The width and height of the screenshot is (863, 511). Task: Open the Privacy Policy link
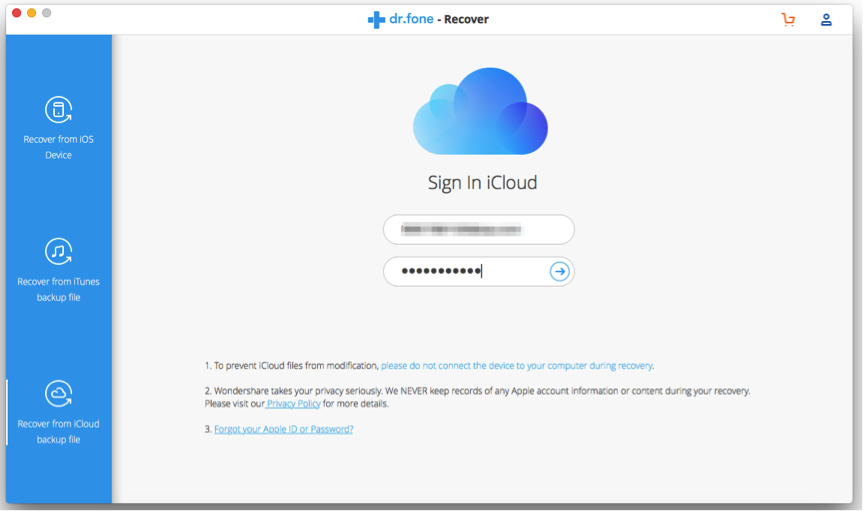click(x=293, y=404)
